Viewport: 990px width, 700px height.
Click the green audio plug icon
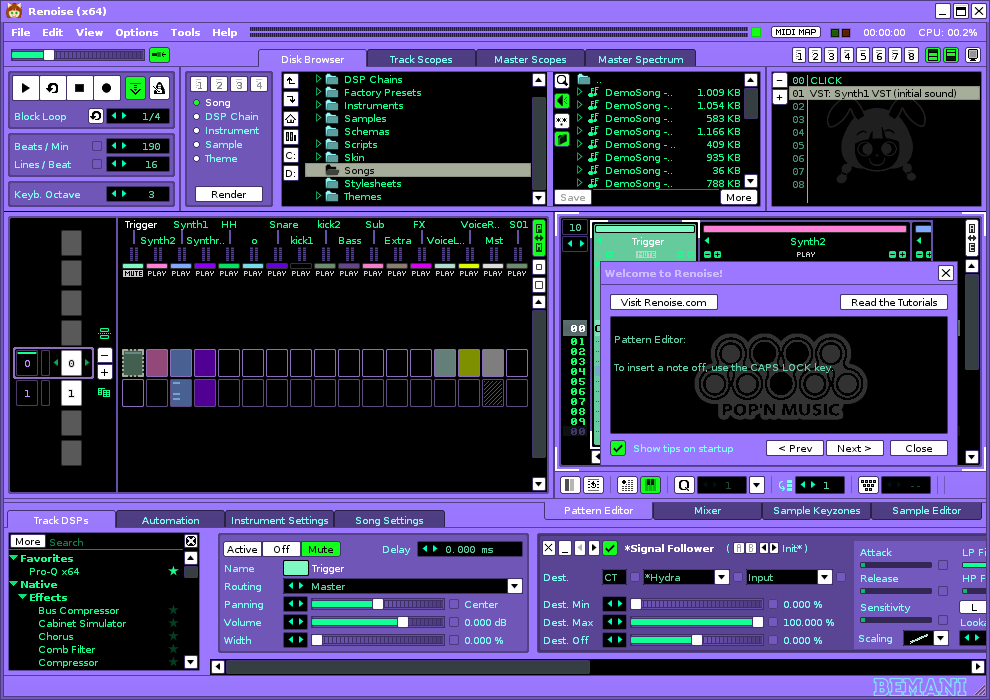(159, 55)
